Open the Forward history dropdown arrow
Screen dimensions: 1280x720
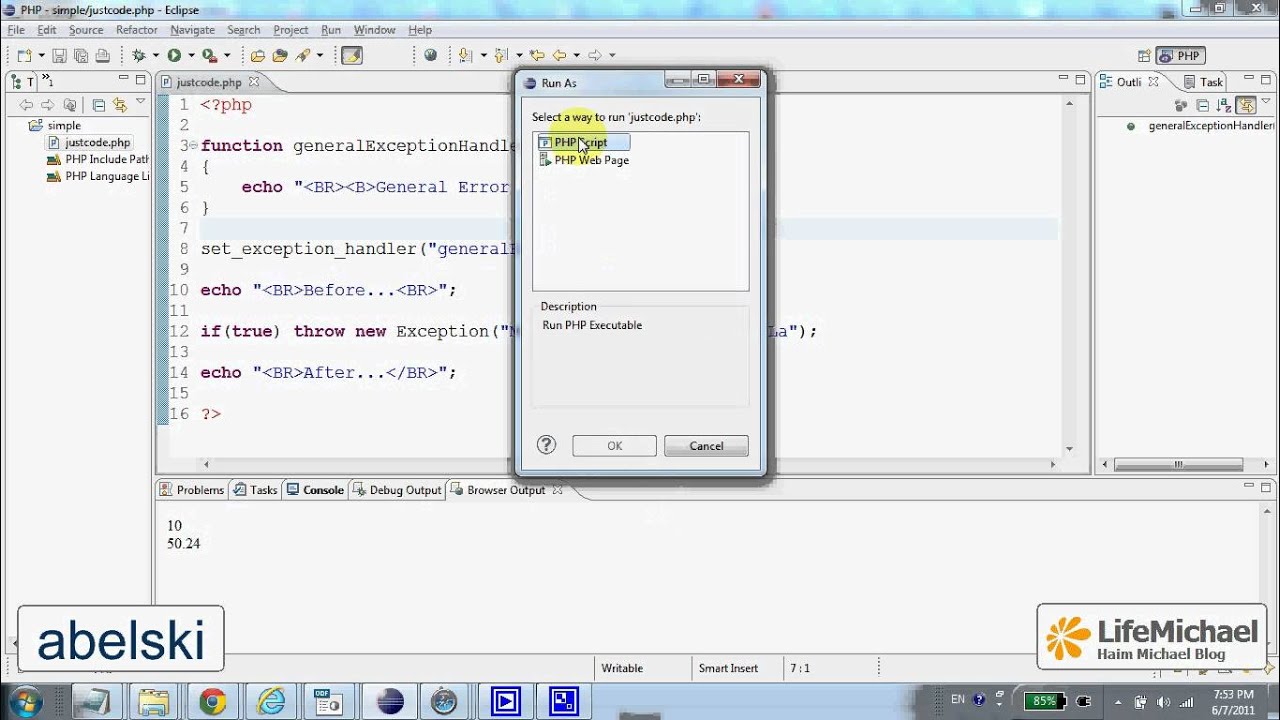[x=612, y=56]
